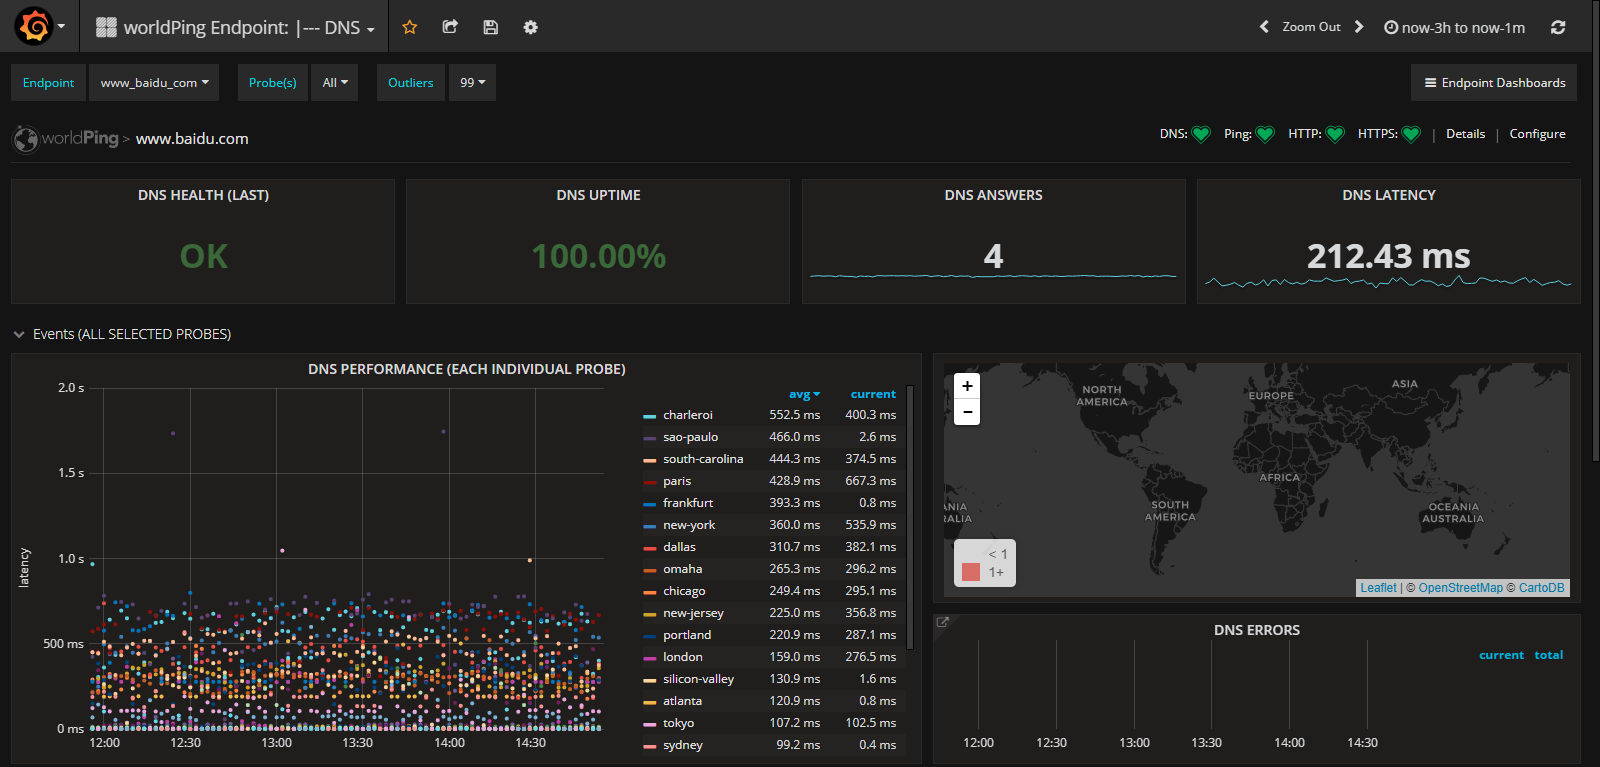This screenshot has height=767, width=1600.
Task: Toggle dallas series in legend
Action: tap(679, 547)
